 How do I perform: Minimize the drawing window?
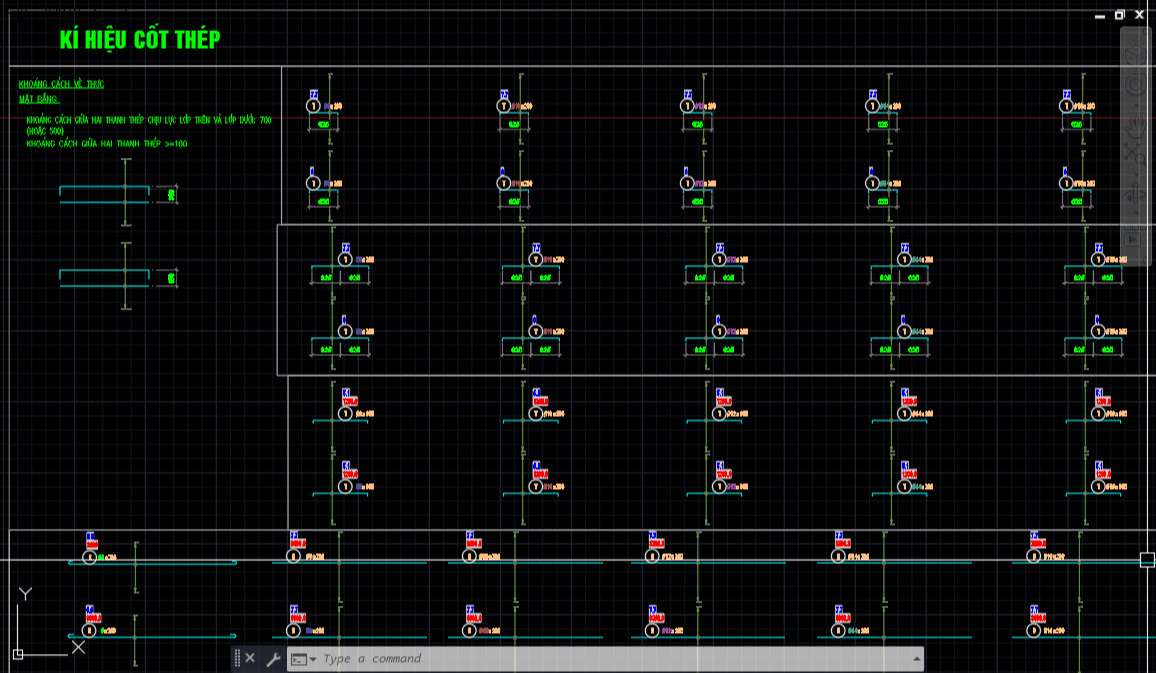[1100, 15]
